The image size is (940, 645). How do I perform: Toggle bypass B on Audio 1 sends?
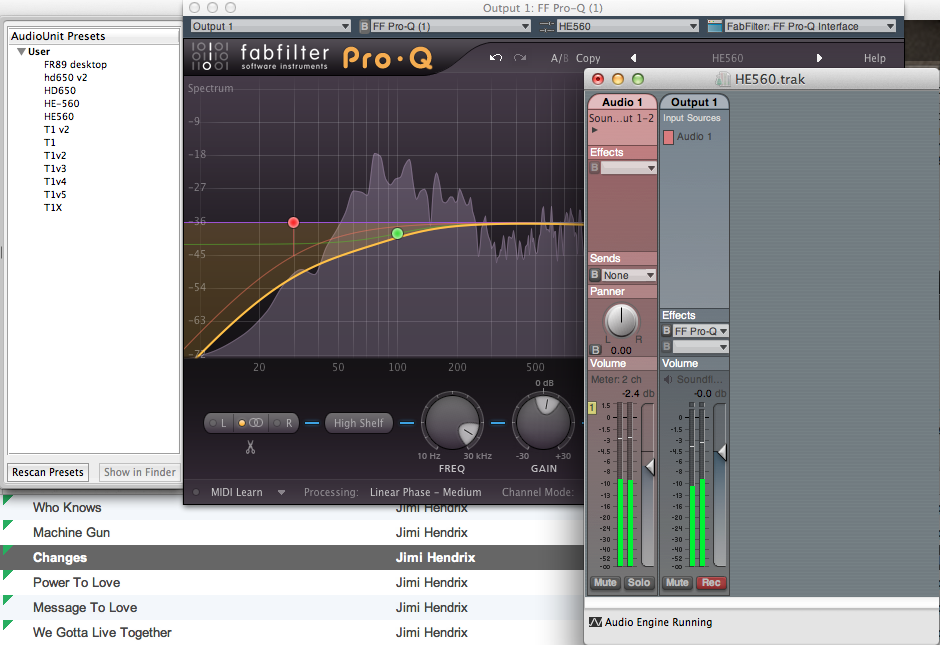coord(595,275)
